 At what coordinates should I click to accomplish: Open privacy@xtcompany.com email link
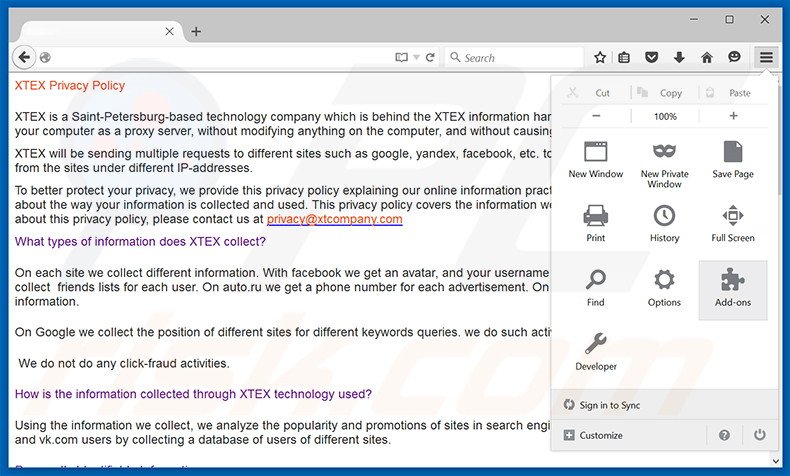[x=335, y=219]
